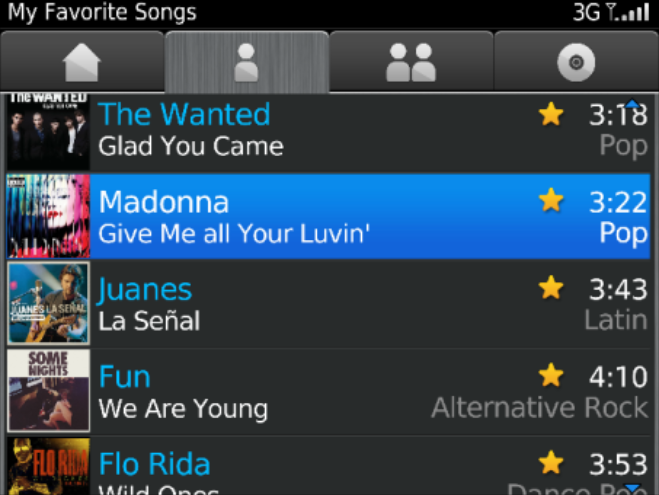Viewport: 659px width, 495px height.
Task: Switch to the two-people group tab
Action: [411, 62]
